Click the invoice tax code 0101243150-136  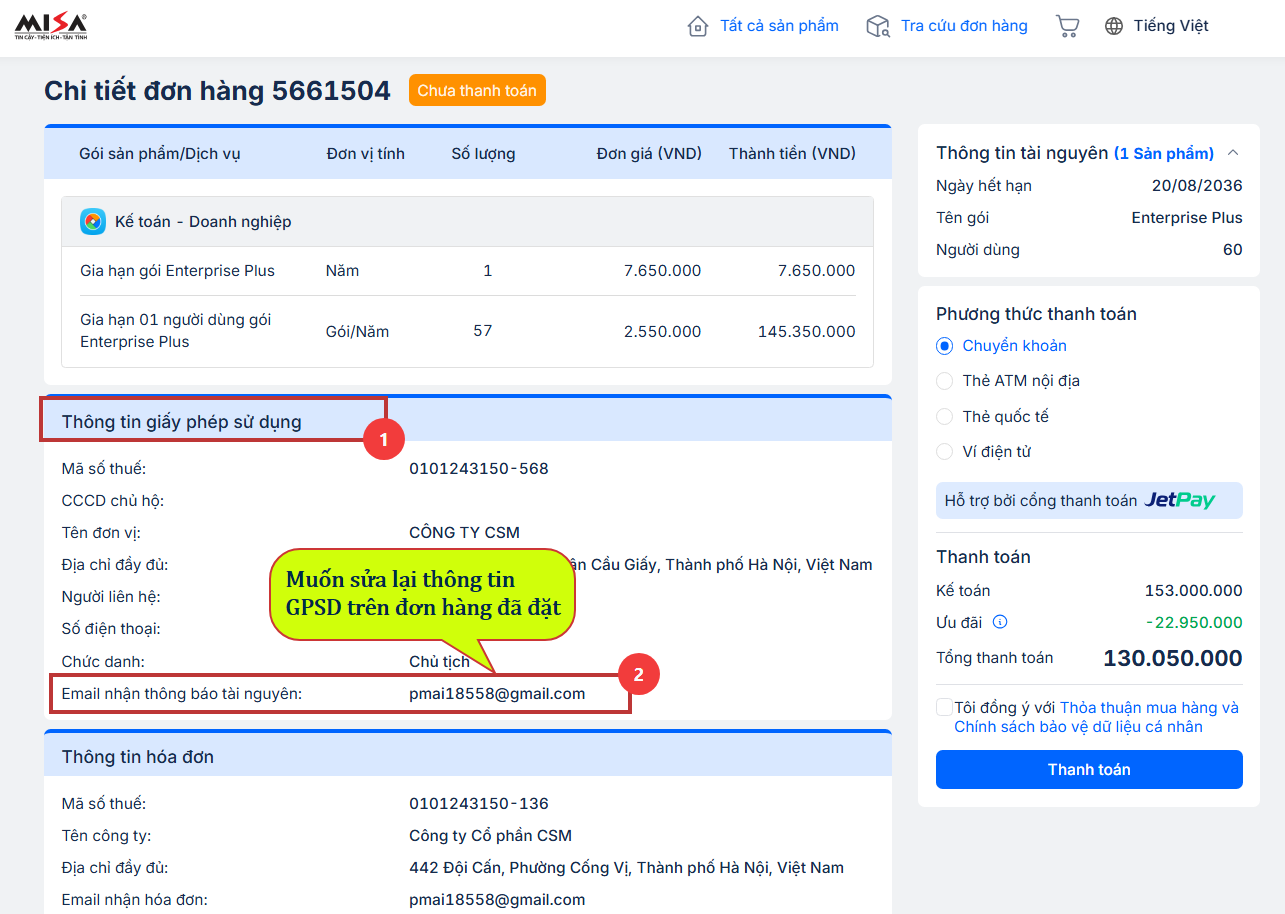479,804
